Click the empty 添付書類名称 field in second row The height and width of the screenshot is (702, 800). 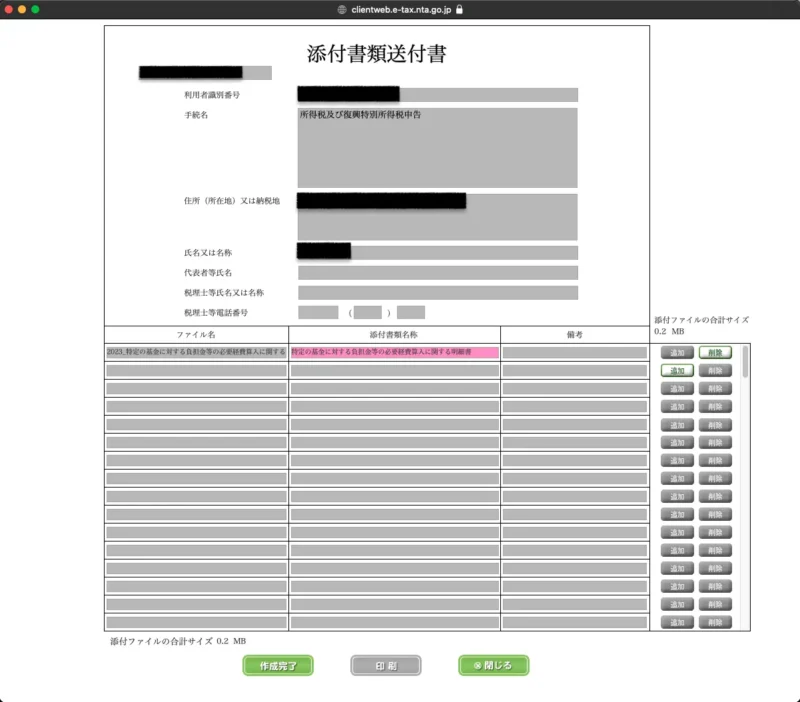[394, 370]
